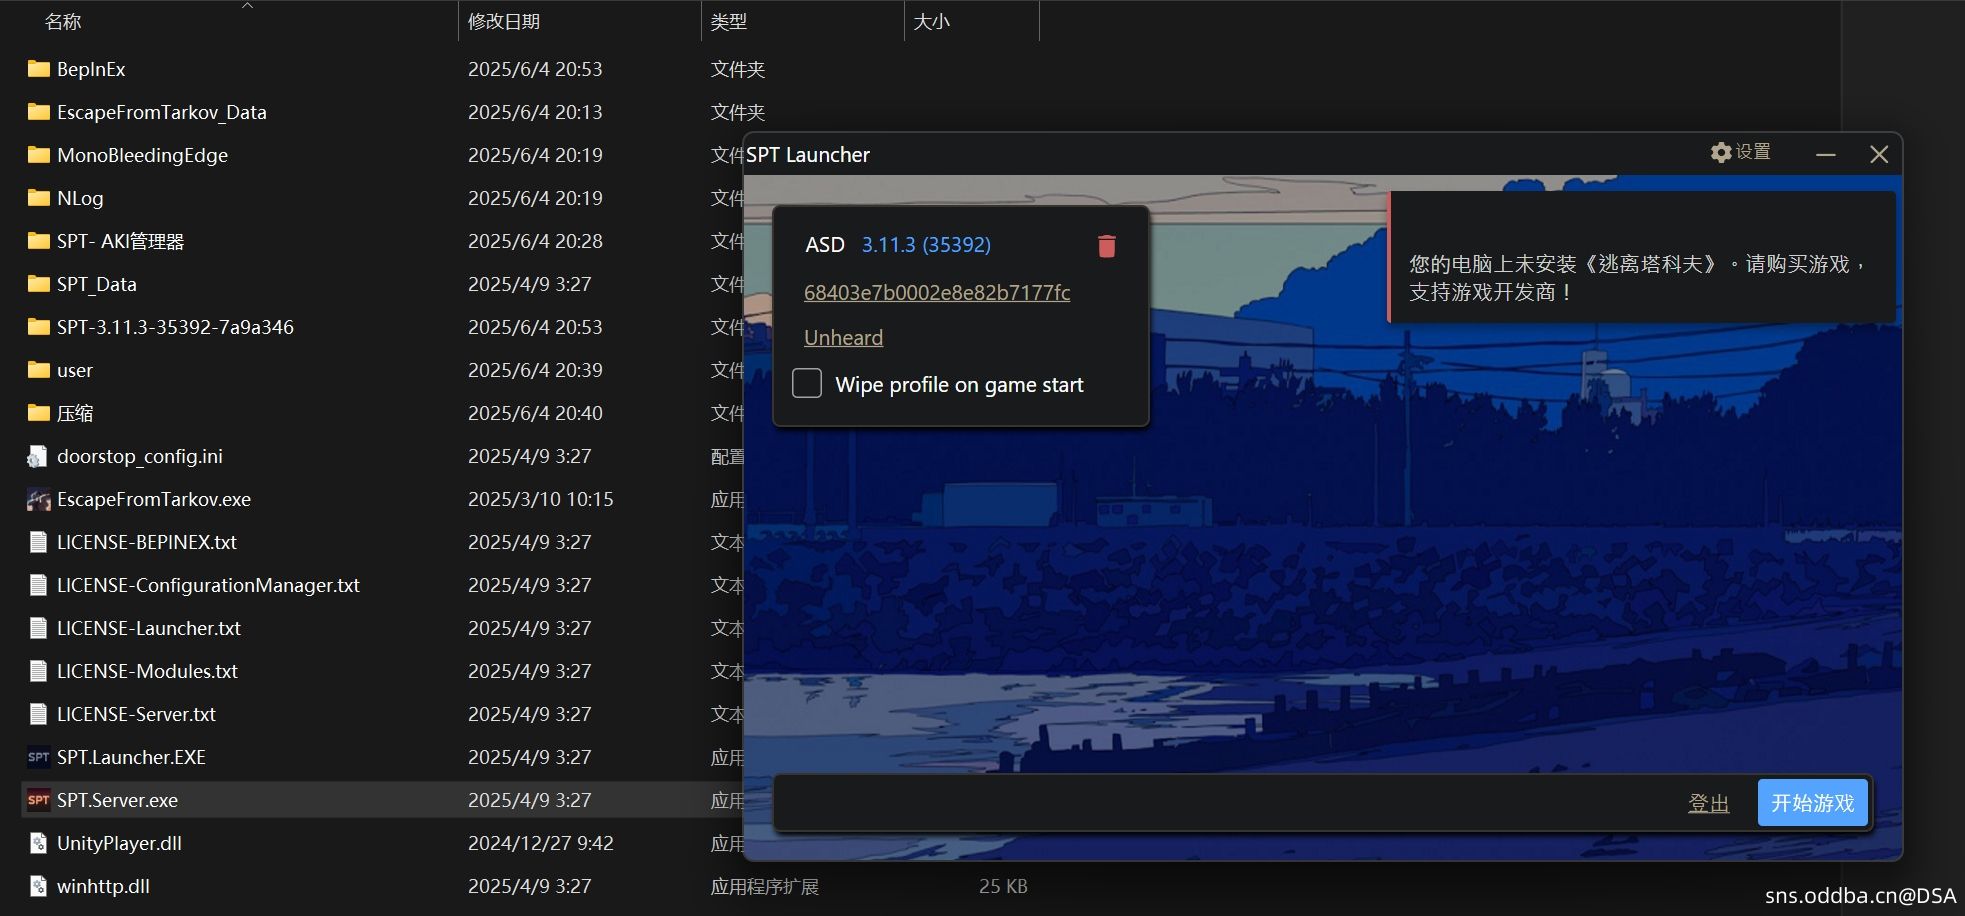The width and height of the screenshot is (1965, 916).
Task: Click the 应用程序扩展 type for winhttp.dll
Action: point(765,886)
